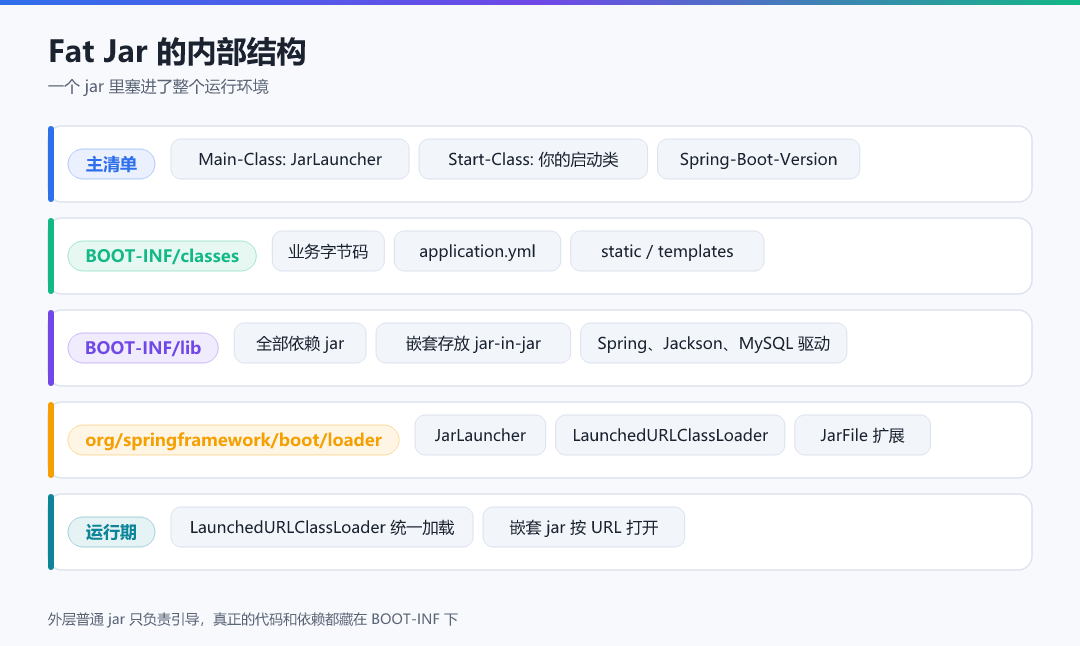The height and width of the screenshot is (646, 1080).
Task: Click the LaunchedURLClassLoader chip in loader row
Action: 670,435
